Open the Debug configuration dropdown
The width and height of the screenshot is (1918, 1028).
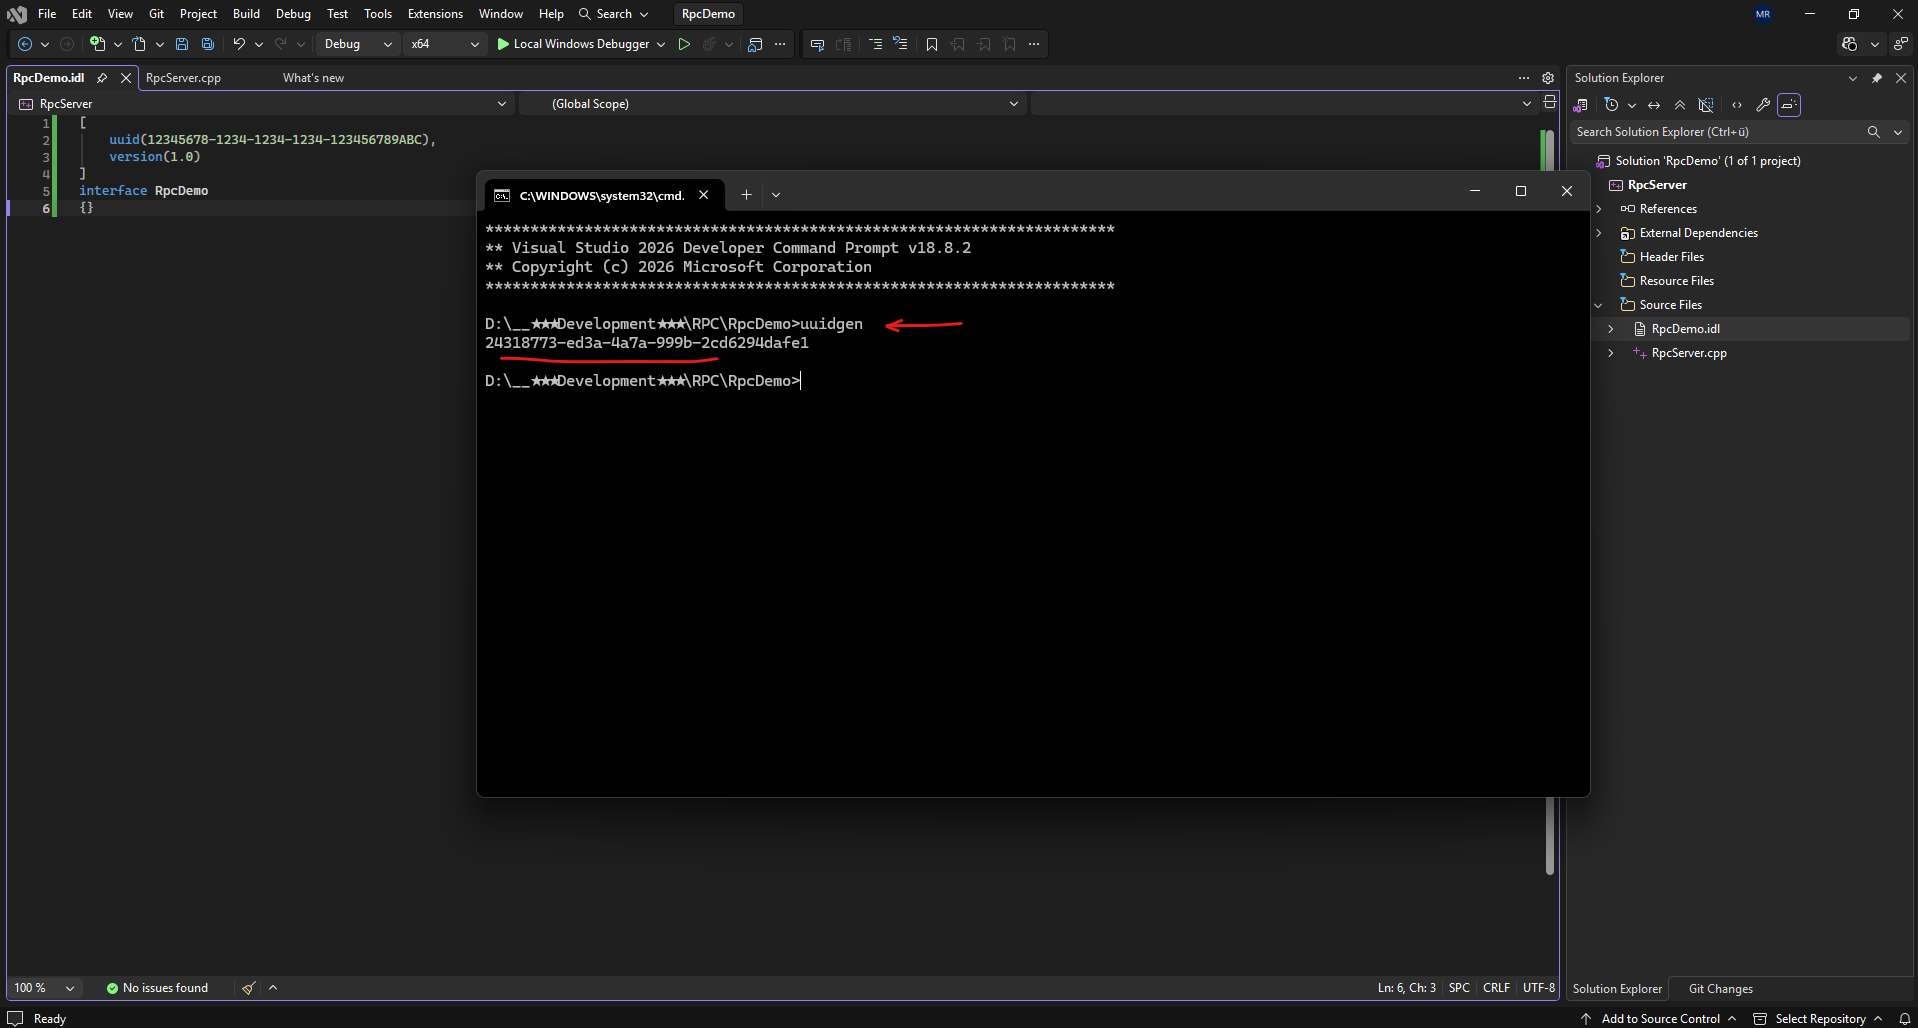click(358, 44)
